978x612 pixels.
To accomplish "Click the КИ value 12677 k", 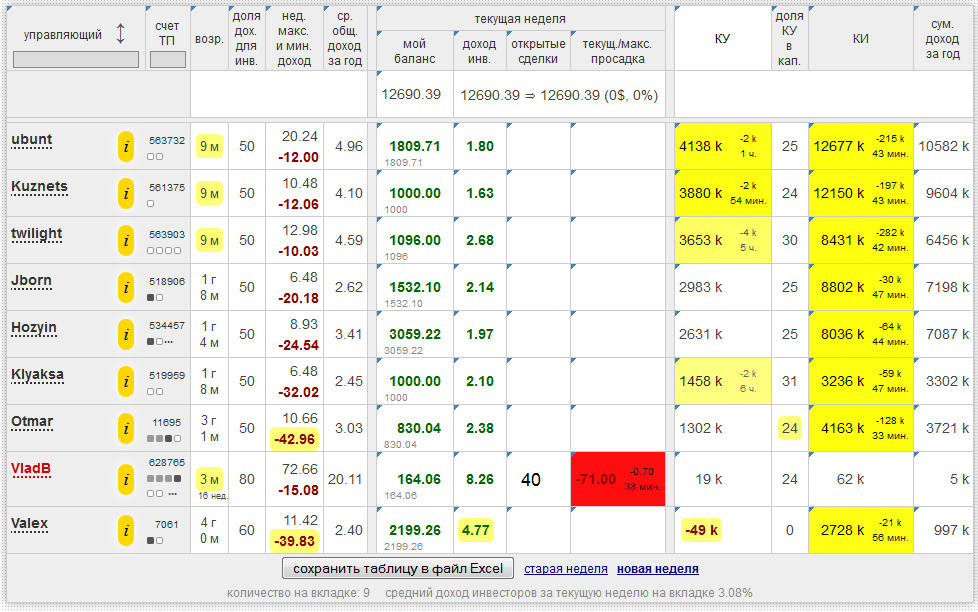I will click(839, 147).
